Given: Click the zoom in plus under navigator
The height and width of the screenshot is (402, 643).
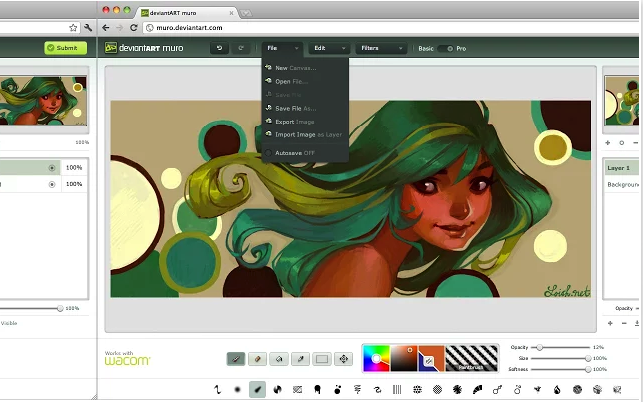Looking at the screenshot, I should pos(608,143).
